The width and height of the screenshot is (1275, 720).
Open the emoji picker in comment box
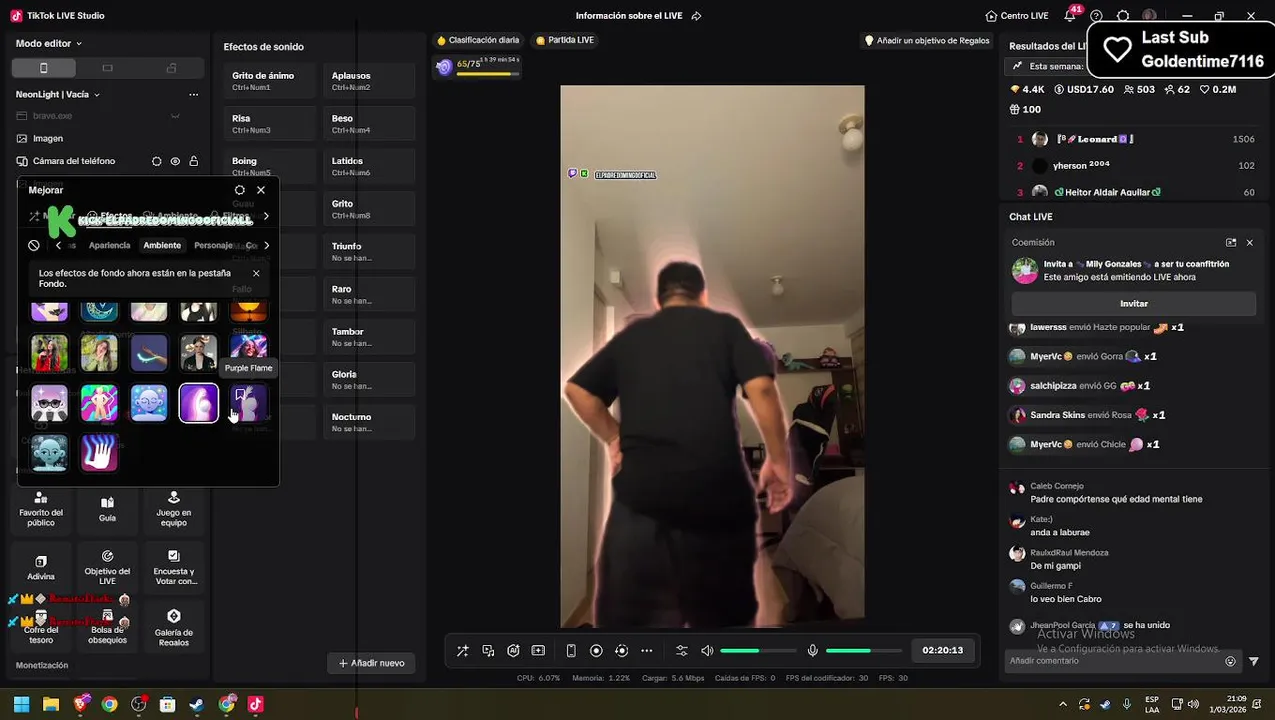point(1231,661)
